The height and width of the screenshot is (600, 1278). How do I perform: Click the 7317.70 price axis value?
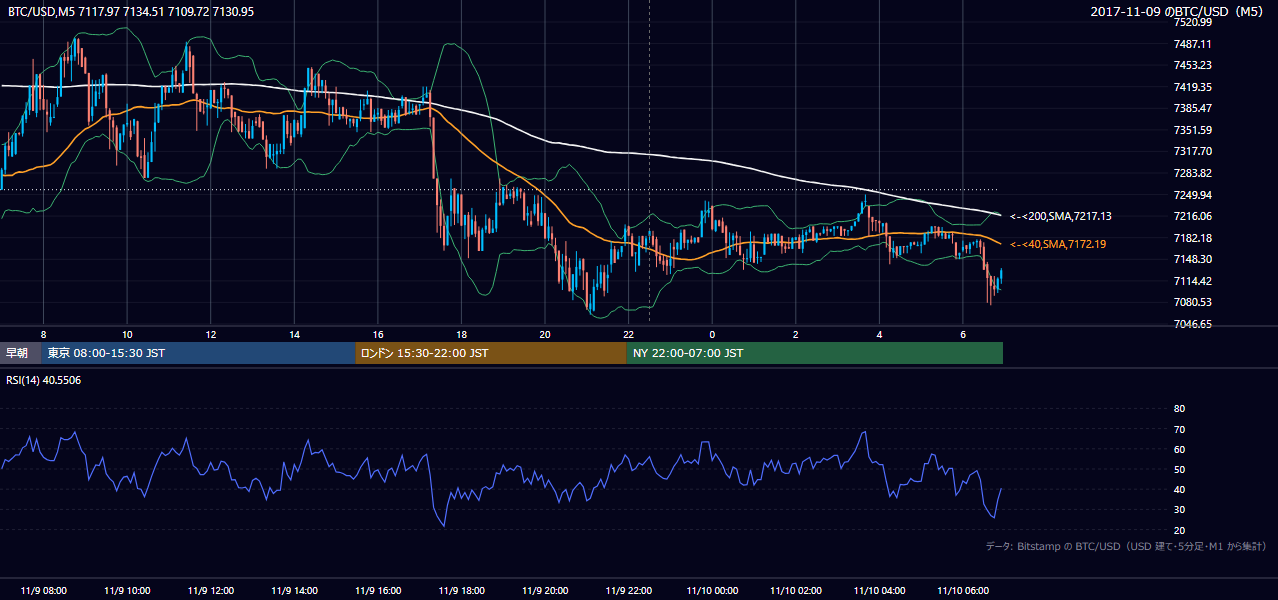(x=1193, y=151)
